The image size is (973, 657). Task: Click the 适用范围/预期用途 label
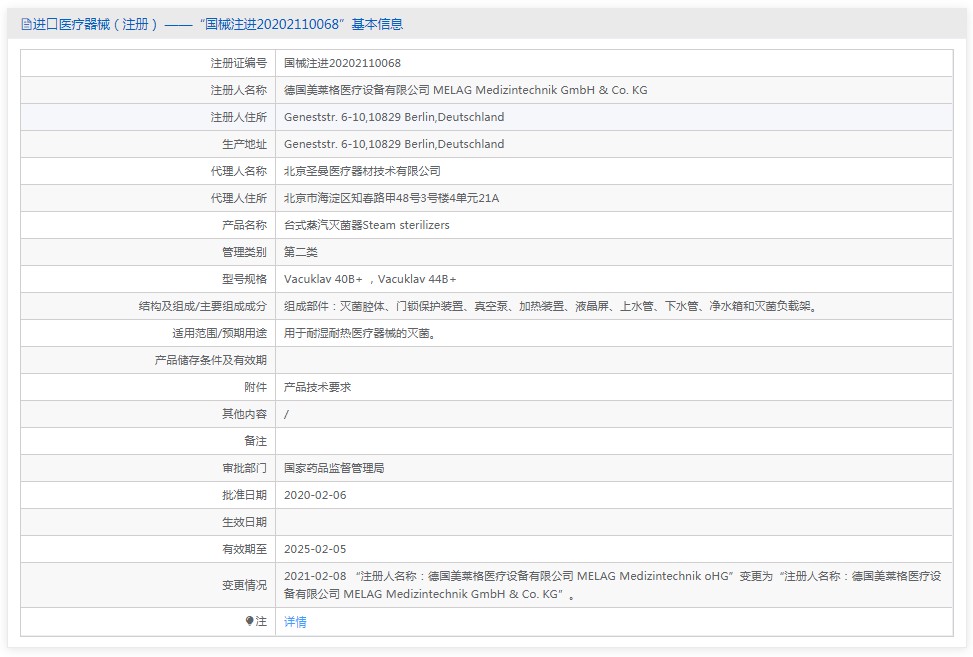pos(220,333)
